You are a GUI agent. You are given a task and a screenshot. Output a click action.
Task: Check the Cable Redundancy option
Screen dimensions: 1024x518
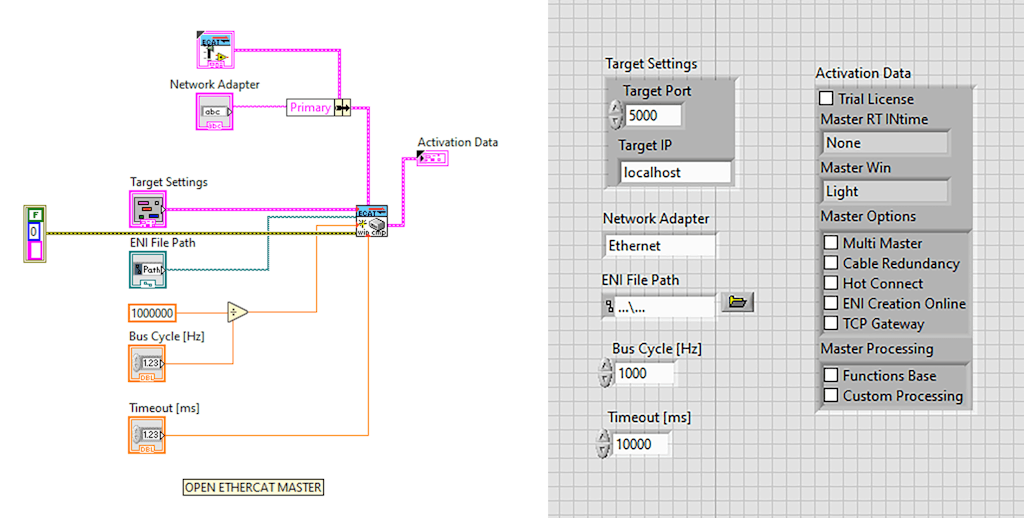(831, 263)
